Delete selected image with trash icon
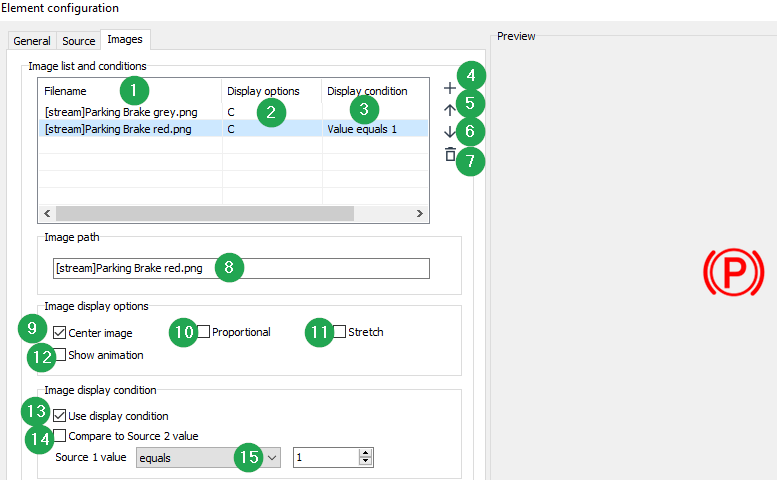The height and width of the screenshot is (480, 777). click(x=449, y=155)
